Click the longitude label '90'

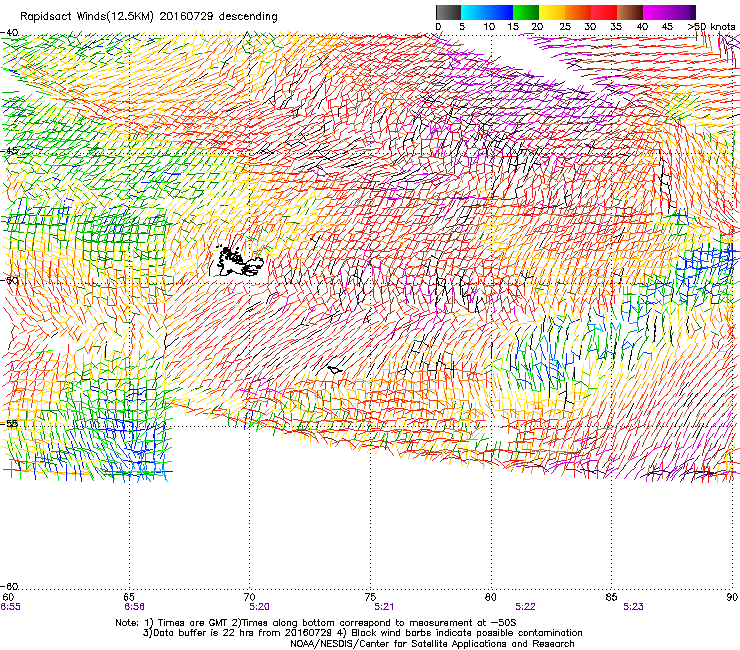pyautogui.click(x=732, y=597)
